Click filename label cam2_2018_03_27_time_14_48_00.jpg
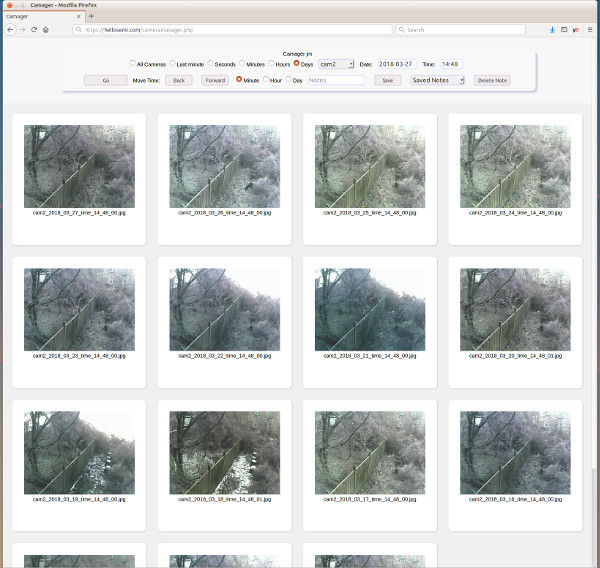The width and height of the screenshot is (600, 568). tap(79, 212)
